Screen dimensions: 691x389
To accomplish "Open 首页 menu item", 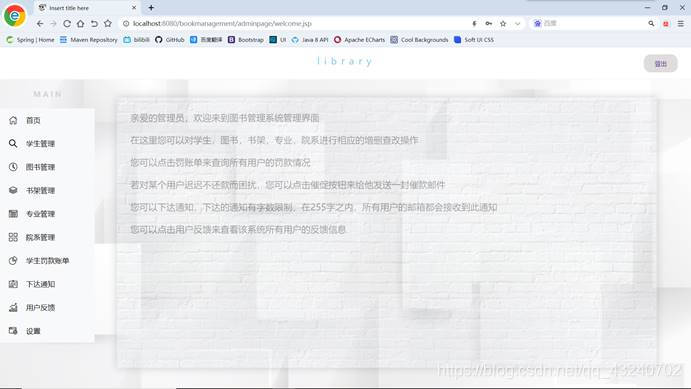I will (x=47, y=120).
